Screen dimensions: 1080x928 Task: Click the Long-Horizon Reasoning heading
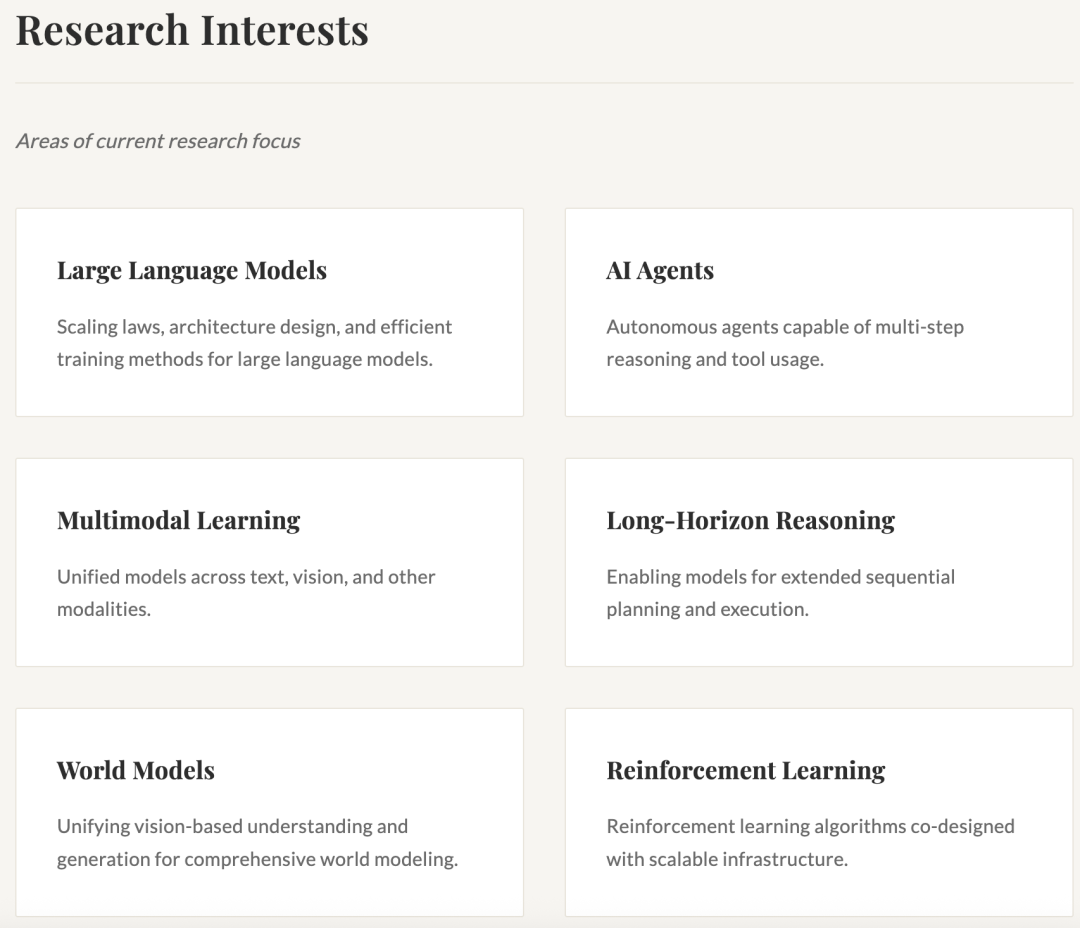pos(750,520)
